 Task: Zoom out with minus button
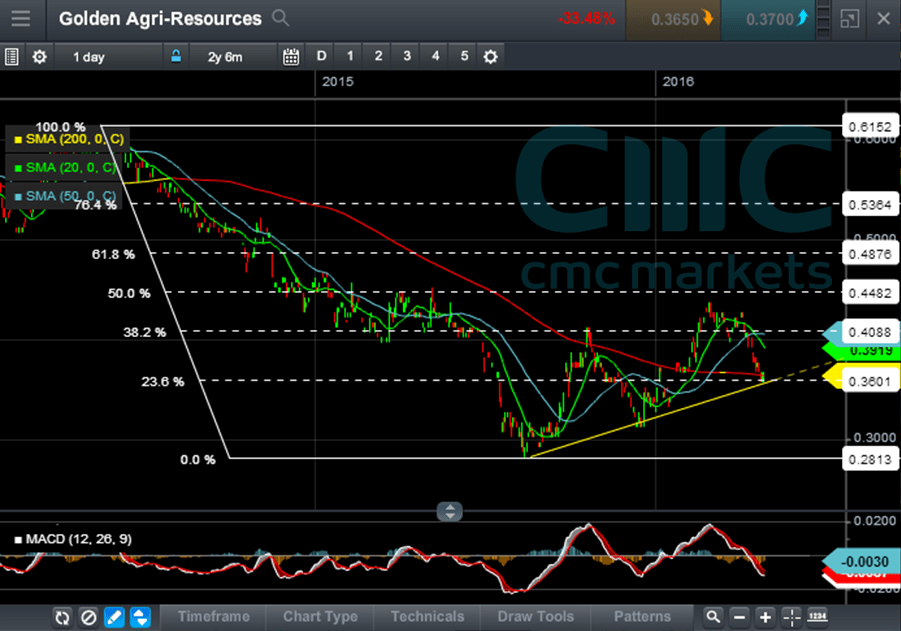pos(740,617)
